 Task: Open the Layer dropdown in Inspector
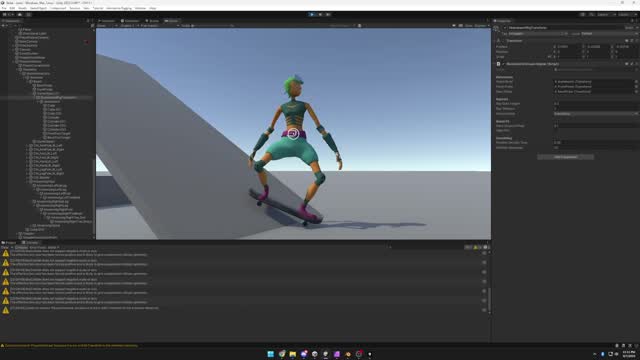(608, 34)
